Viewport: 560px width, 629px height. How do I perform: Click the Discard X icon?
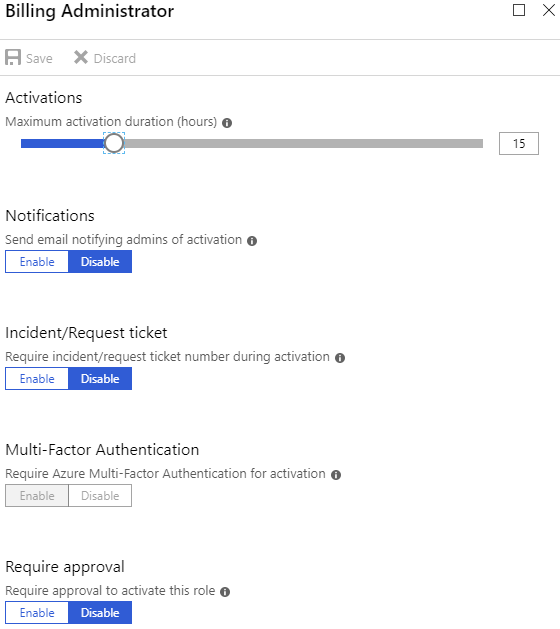[x=81, y=57]
